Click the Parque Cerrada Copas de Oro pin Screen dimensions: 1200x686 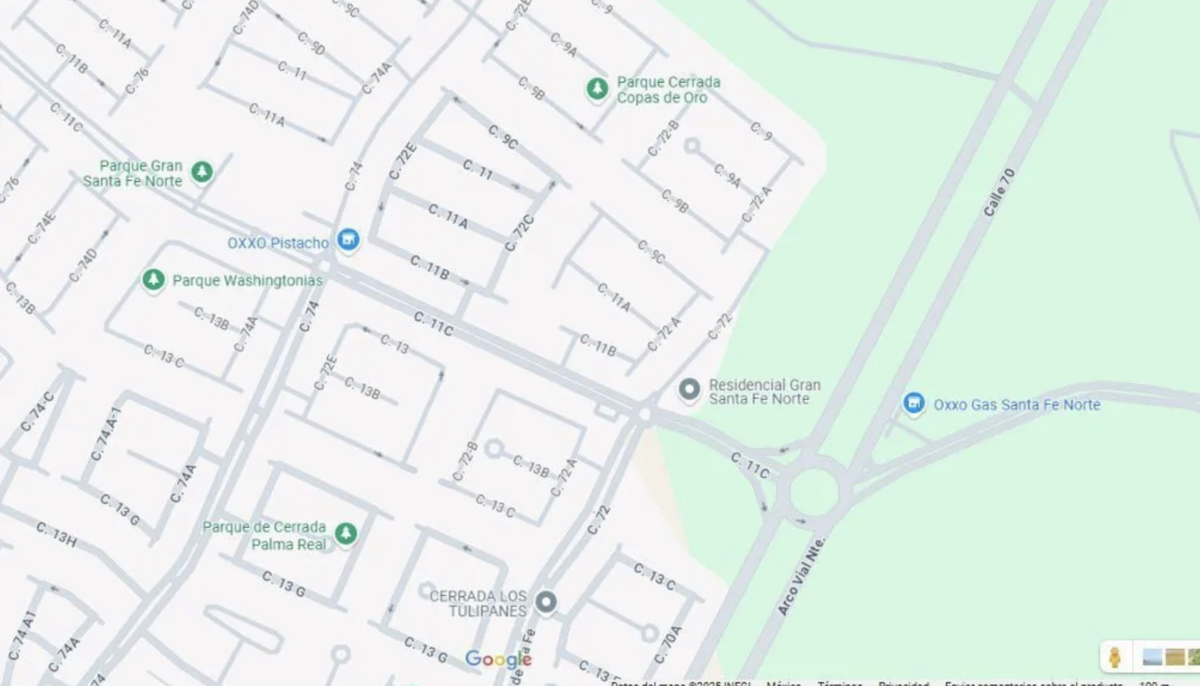(597, 89)
